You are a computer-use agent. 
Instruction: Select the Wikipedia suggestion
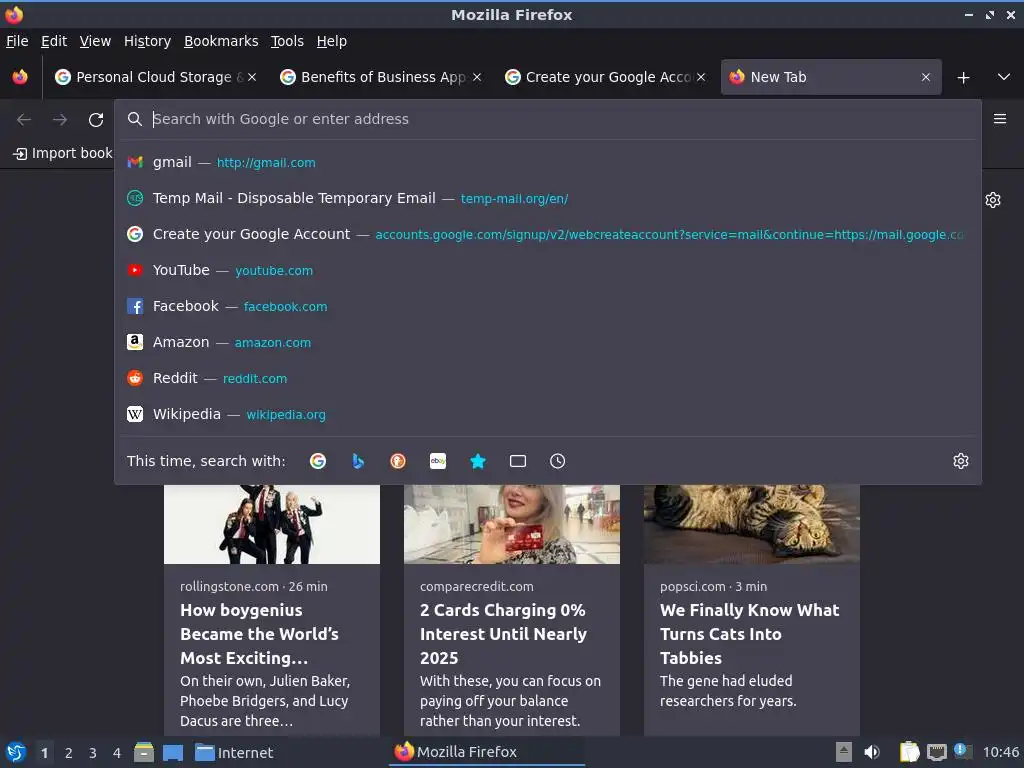tap(548, 414)
